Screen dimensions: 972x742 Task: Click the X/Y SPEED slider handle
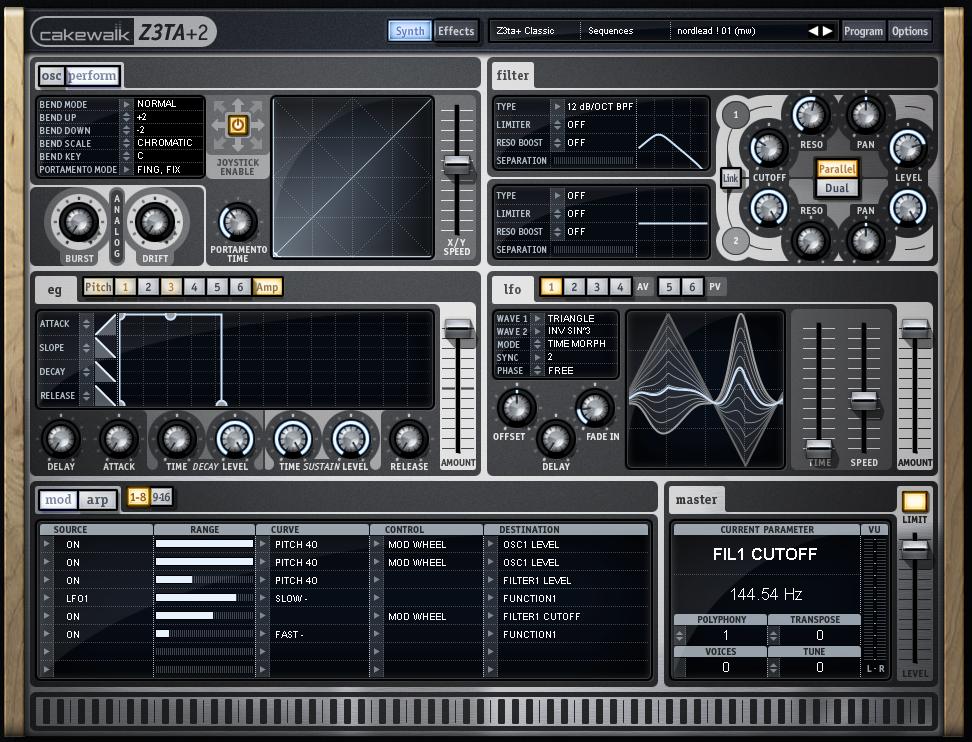tap(457, 165)
